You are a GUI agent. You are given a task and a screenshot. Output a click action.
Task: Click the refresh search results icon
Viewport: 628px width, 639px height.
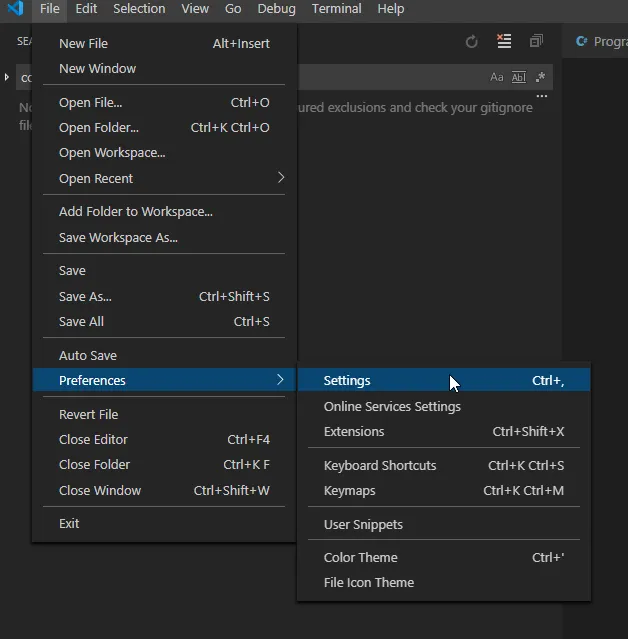click(x=472, y=42)
